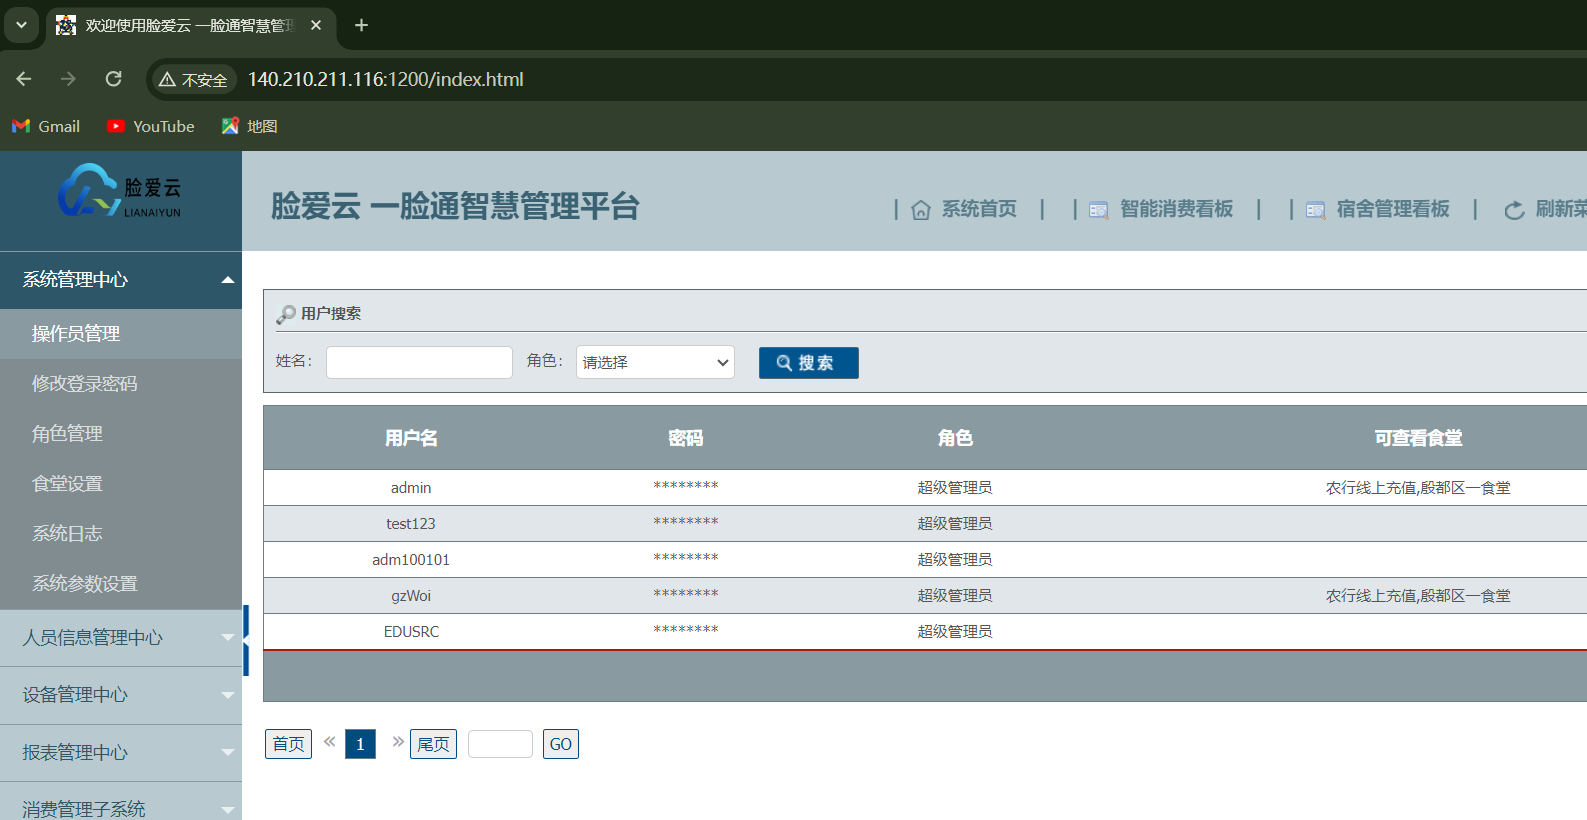Open 修改登录密码 in the sidebar
The width and height of the screenshot is (1587, 820).
[x=121, y=384]
